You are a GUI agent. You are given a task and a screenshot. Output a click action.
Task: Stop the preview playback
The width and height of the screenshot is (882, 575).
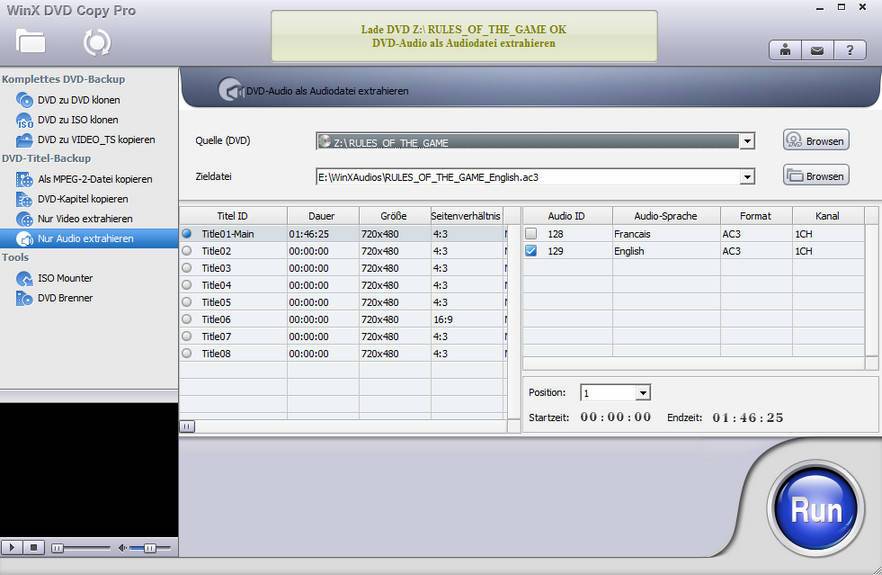[33, 547]
